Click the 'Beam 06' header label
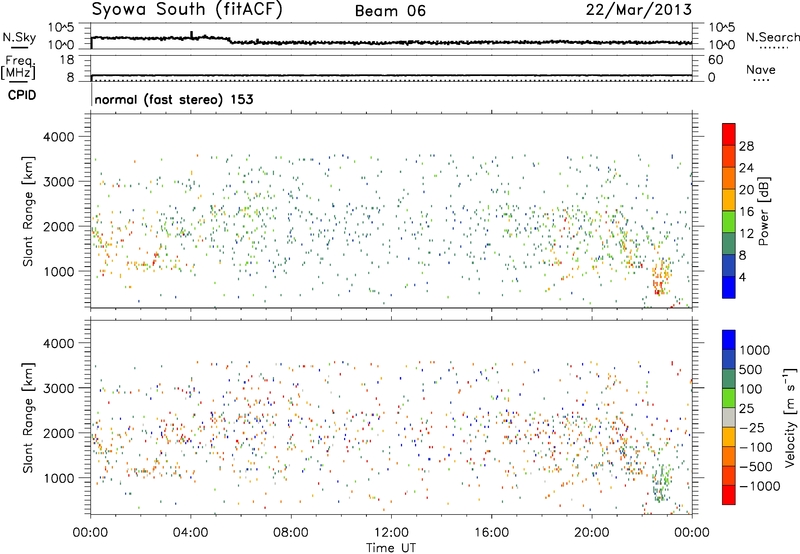Image resolution: width=800 pixels, height=554 pixels. click(390, 11)
